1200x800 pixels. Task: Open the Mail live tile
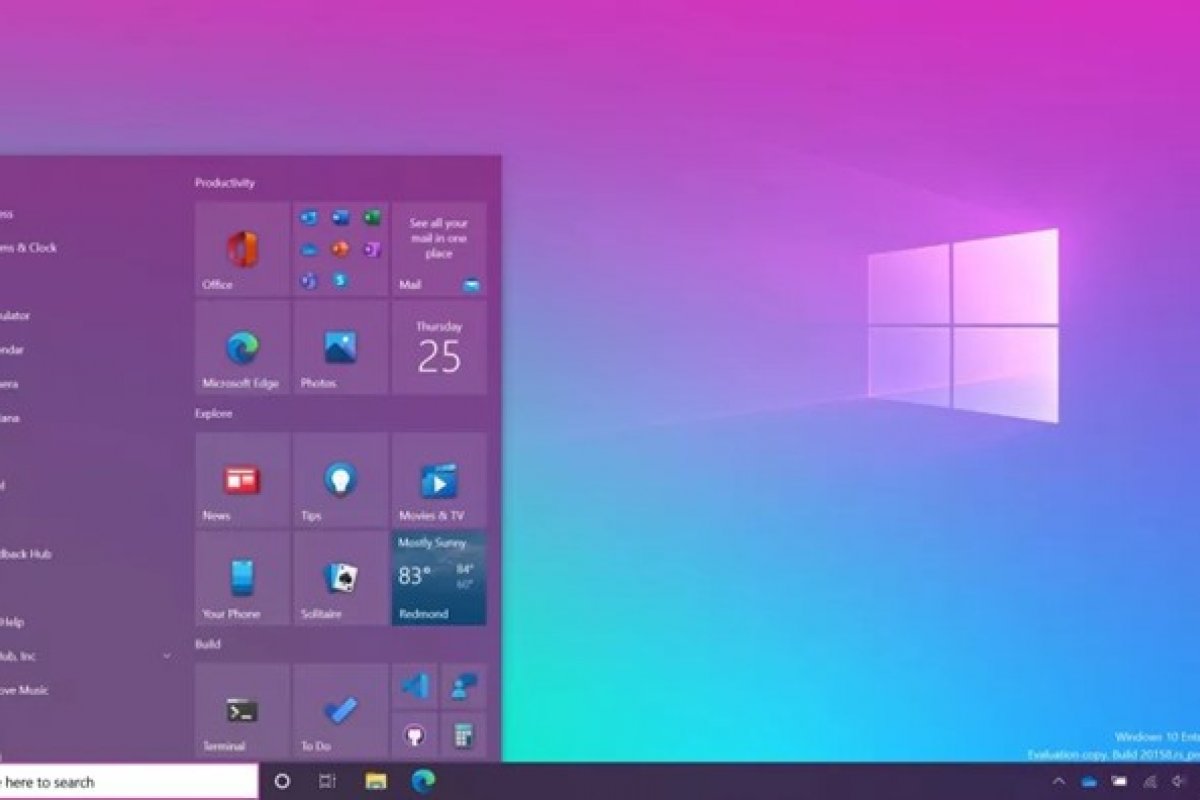point(439,249)
